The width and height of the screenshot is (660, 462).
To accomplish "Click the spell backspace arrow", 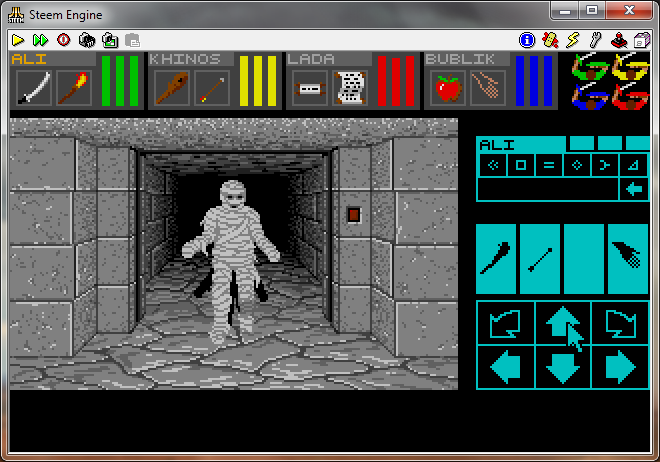I will point(634,189).
